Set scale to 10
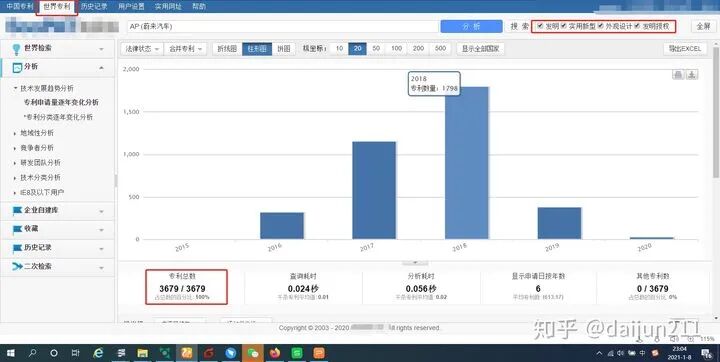Viewport: 720px width, 362px height. pos(339,49)
